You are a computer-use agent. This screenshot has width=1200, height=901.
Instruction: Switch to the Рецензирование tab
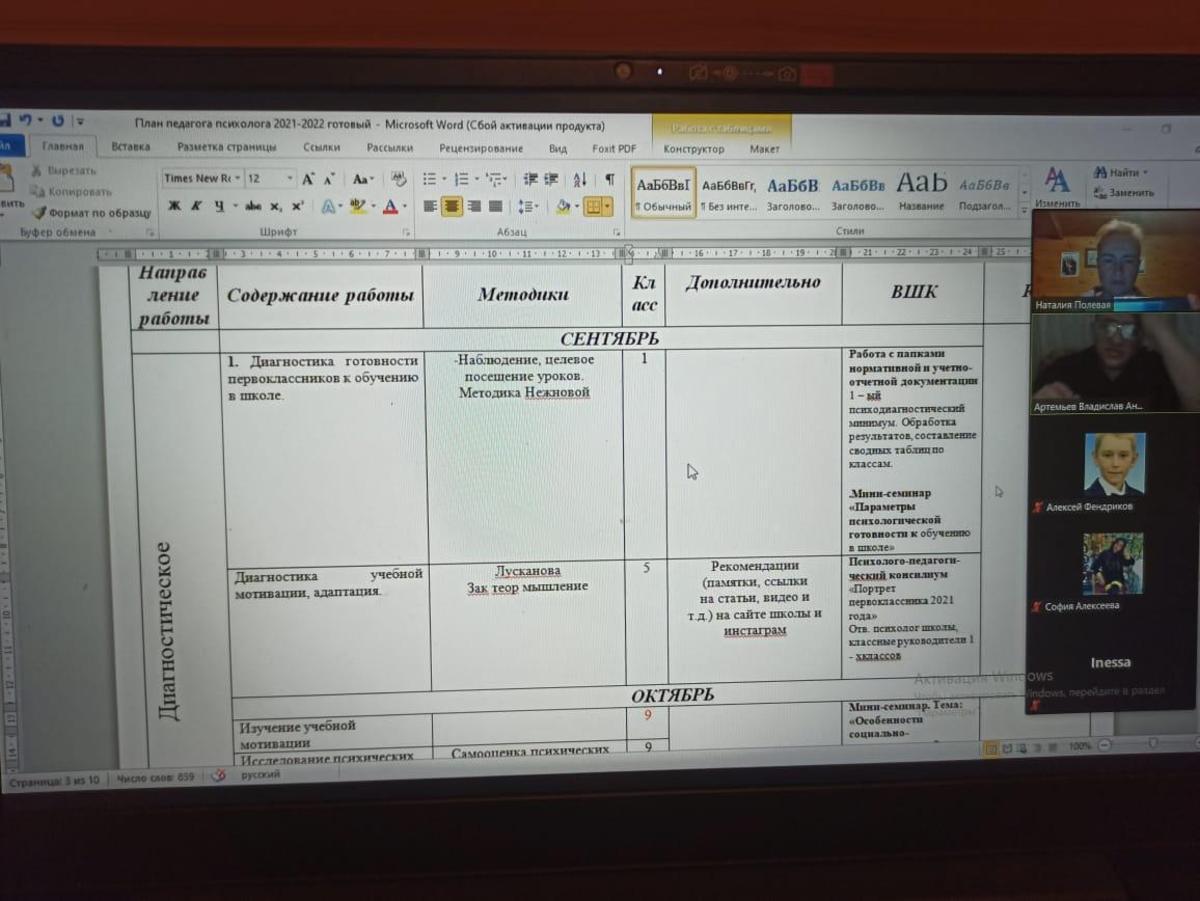pyautogui.click(x=481, y=148)
